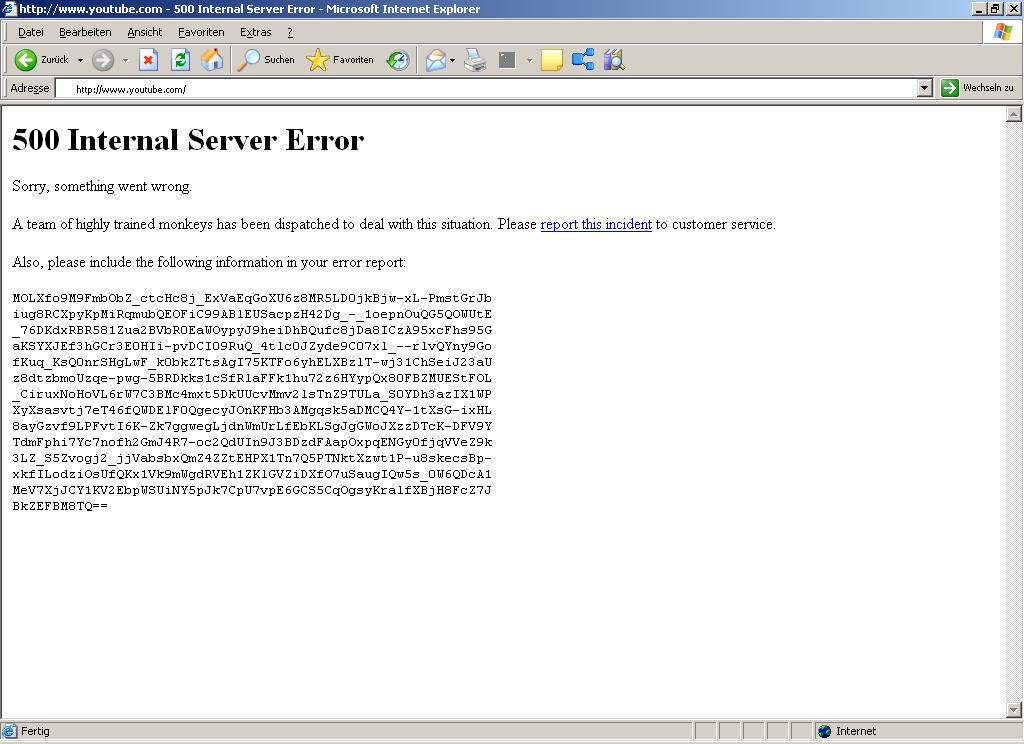Follow the 'report this incident' link
Image resolution: width=1024 pixels, height=744 pixels.
(596, 224)
